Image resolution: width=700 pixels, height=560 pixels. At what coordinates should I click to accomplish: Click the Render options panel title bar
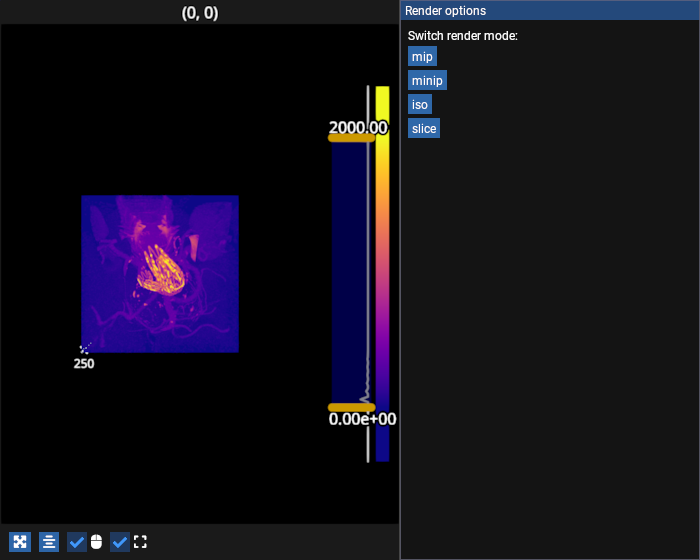click(549, 11)
